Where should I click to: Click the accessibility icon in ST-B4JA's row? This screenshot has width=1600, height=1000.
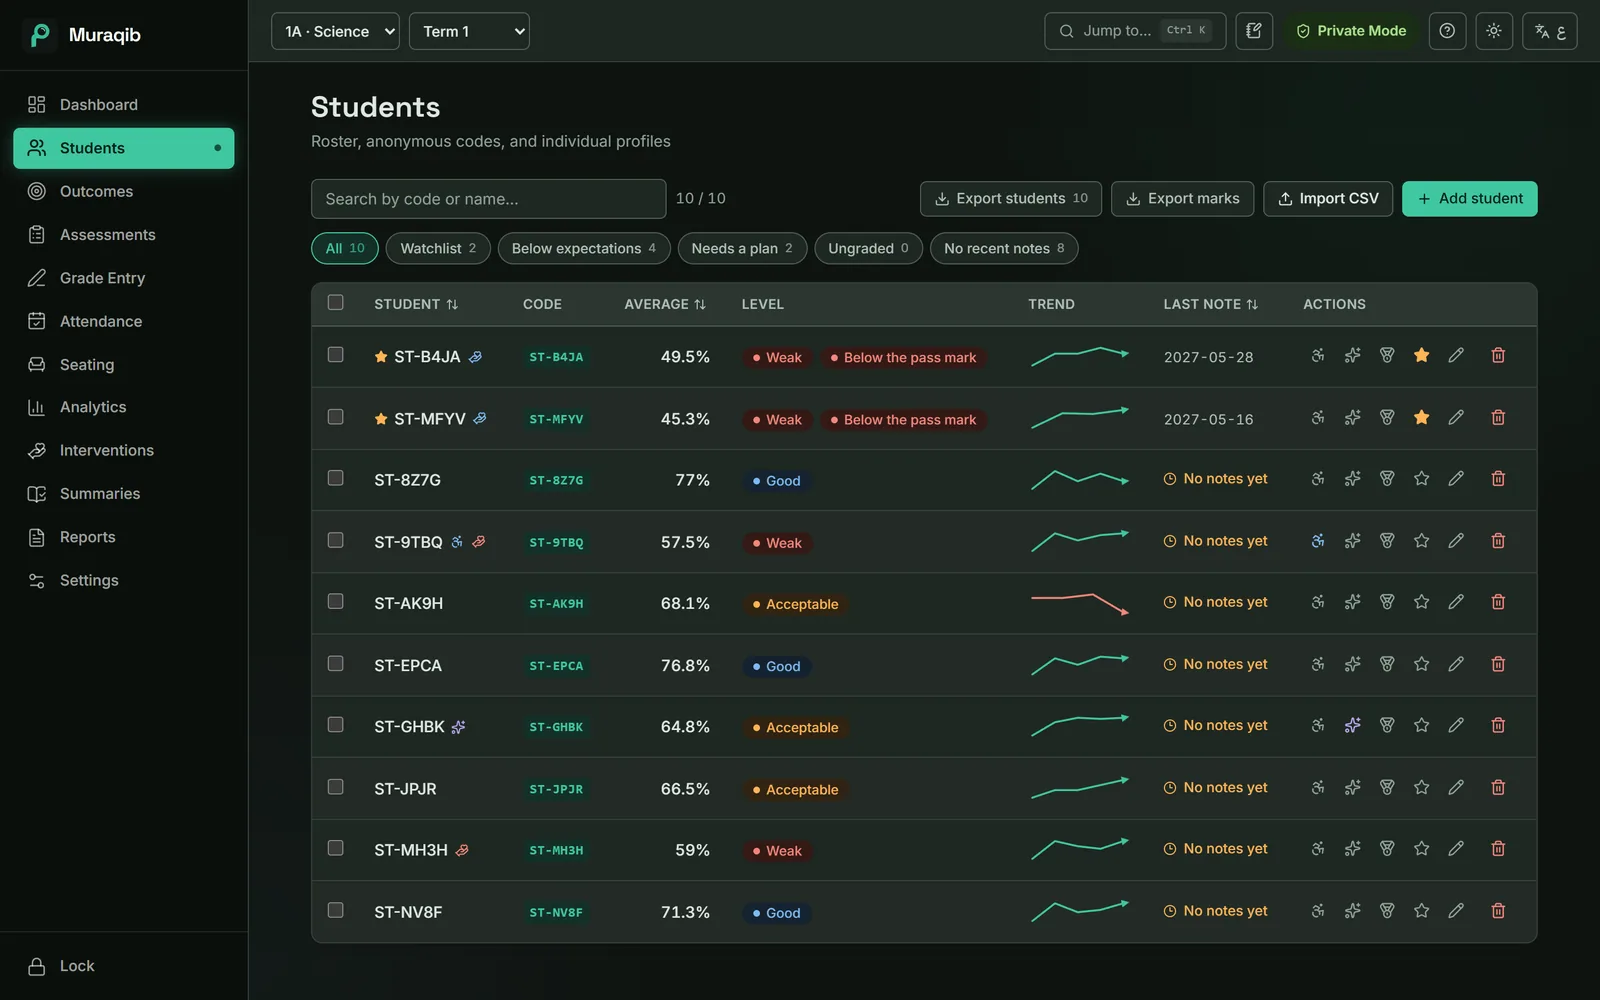pyautogui.click(x=1318, y=356)
